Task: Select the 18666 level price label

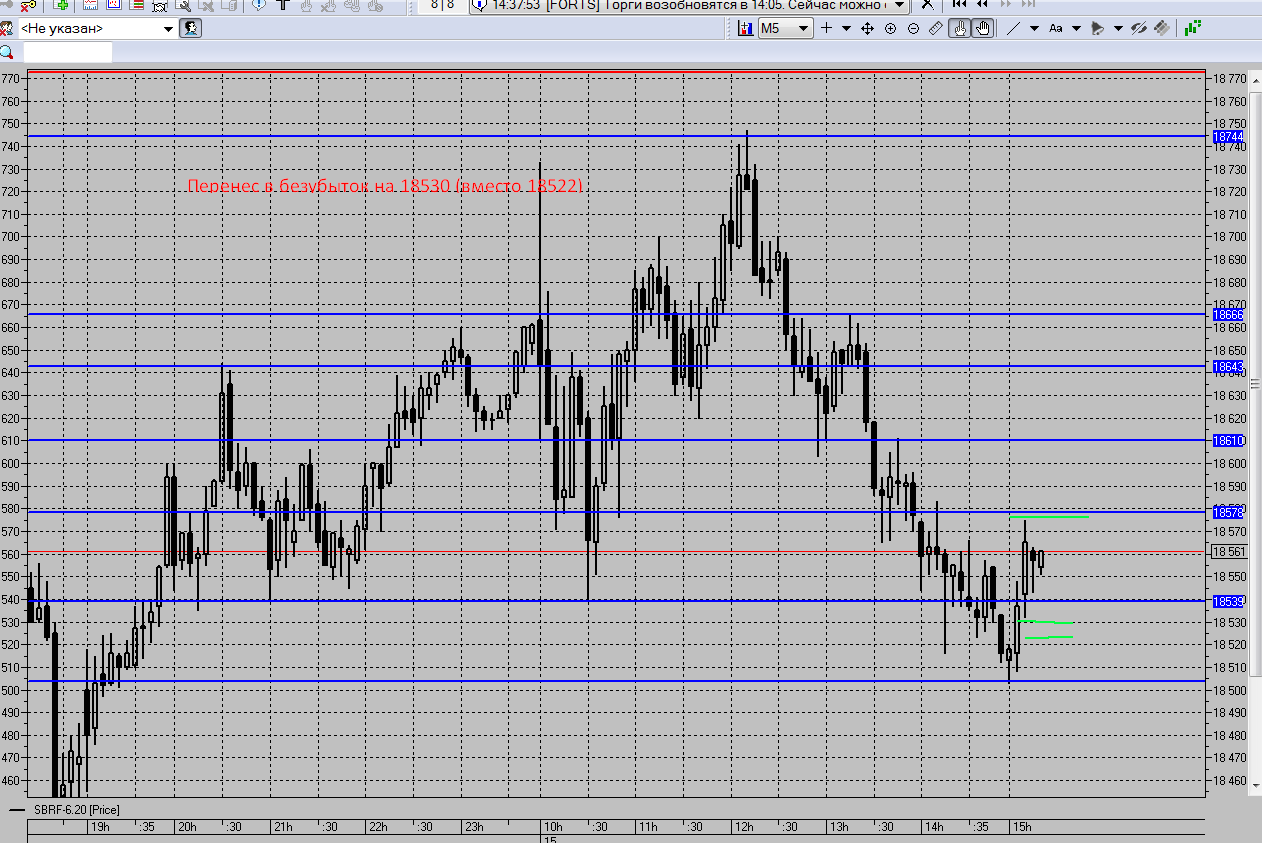Action: [1229, 314]
